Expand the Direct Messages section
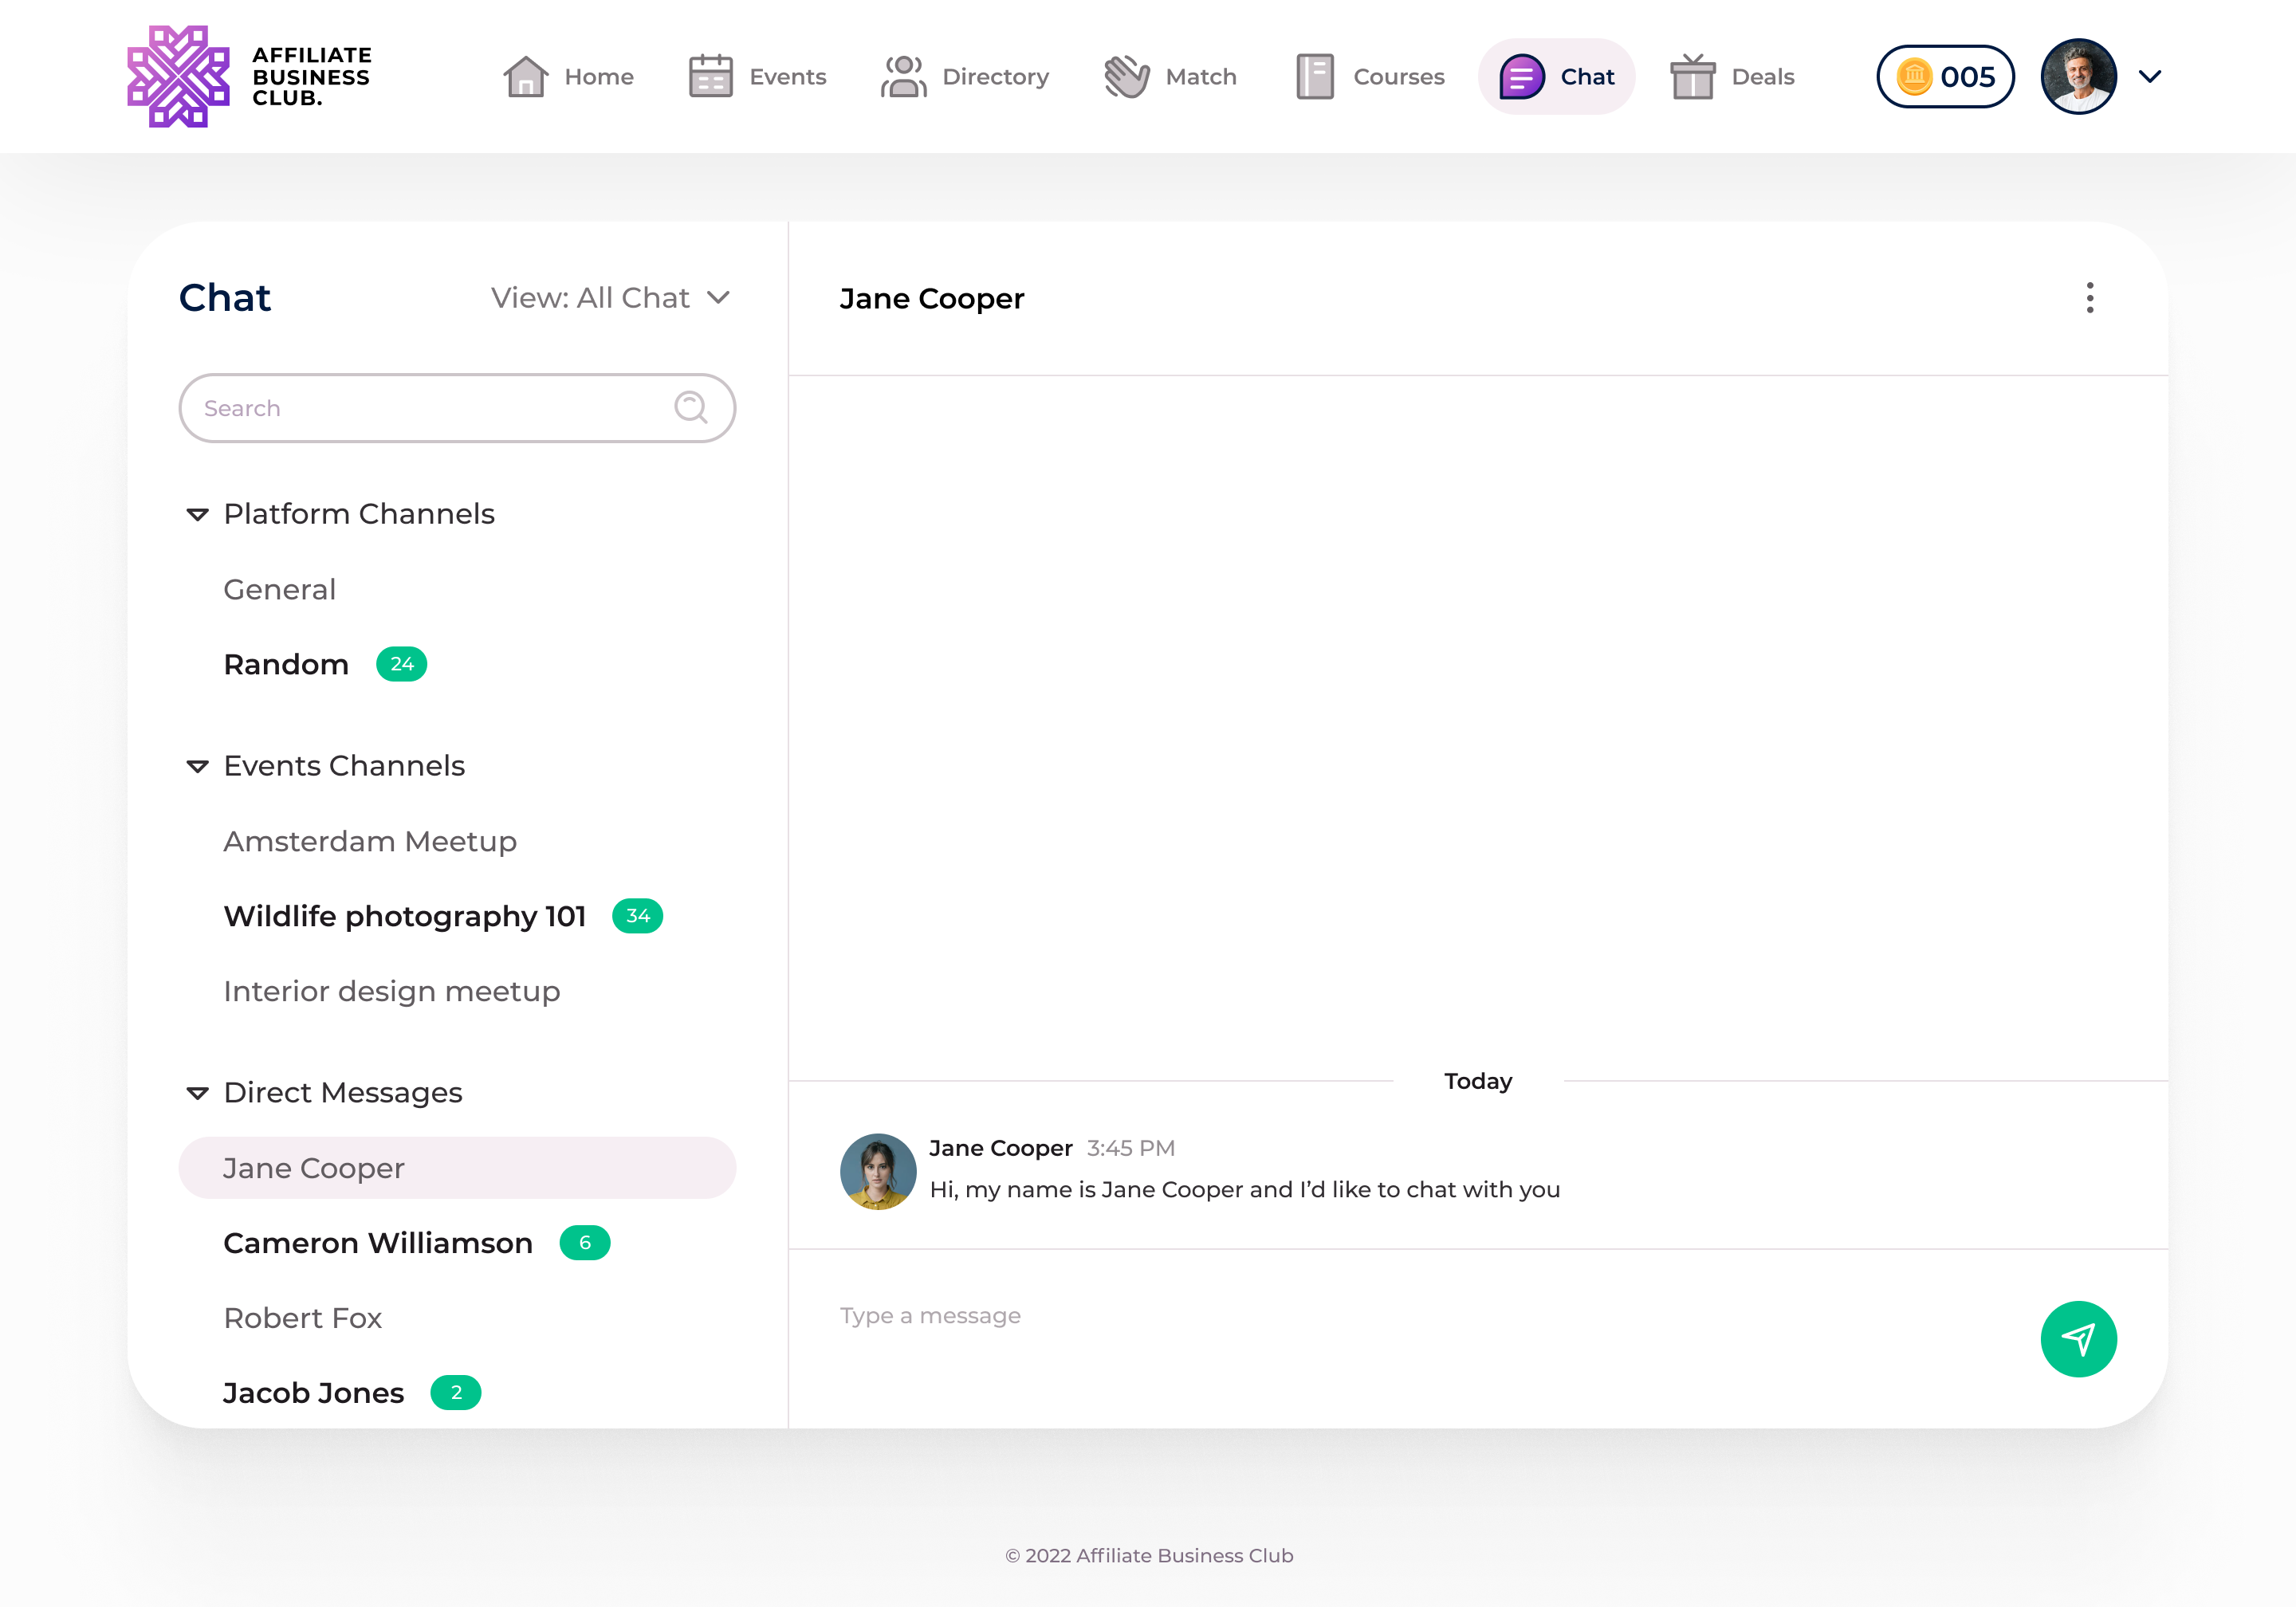The height and width of the screenshot is (1607, 2296). pos(195,1092)
